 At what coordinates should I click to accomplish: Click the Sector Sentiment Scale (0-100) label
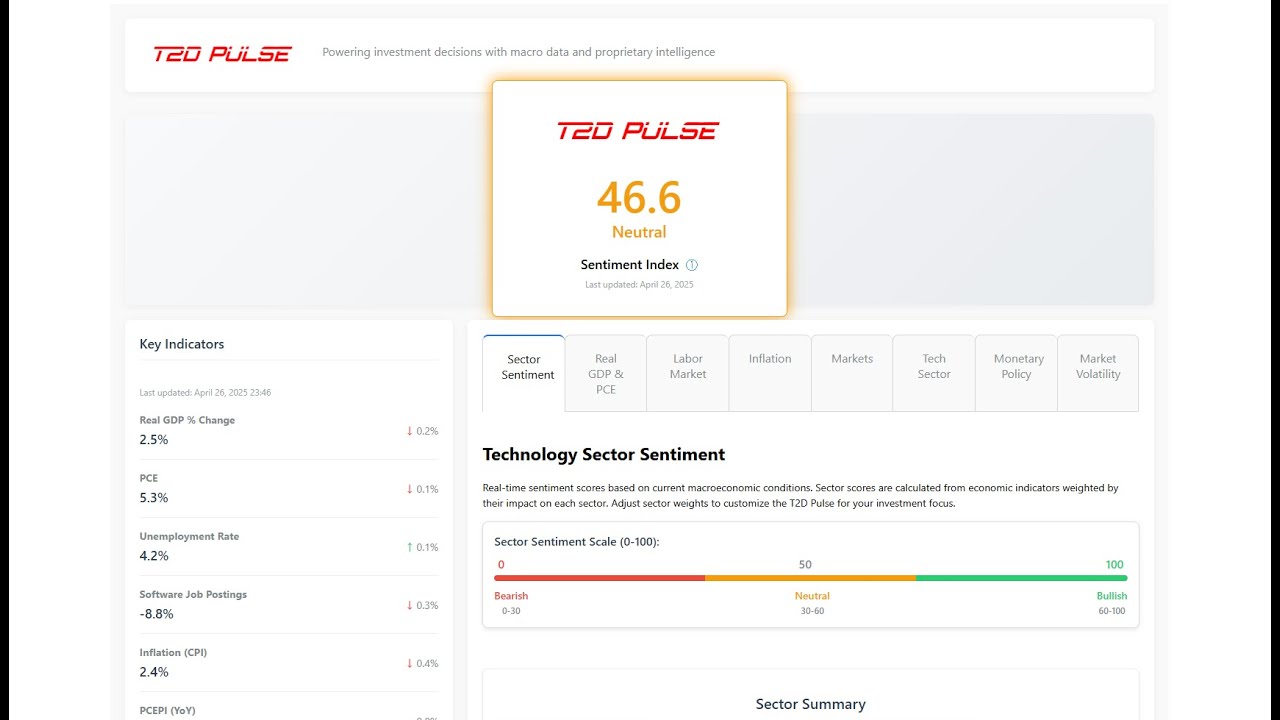point(577,542)
